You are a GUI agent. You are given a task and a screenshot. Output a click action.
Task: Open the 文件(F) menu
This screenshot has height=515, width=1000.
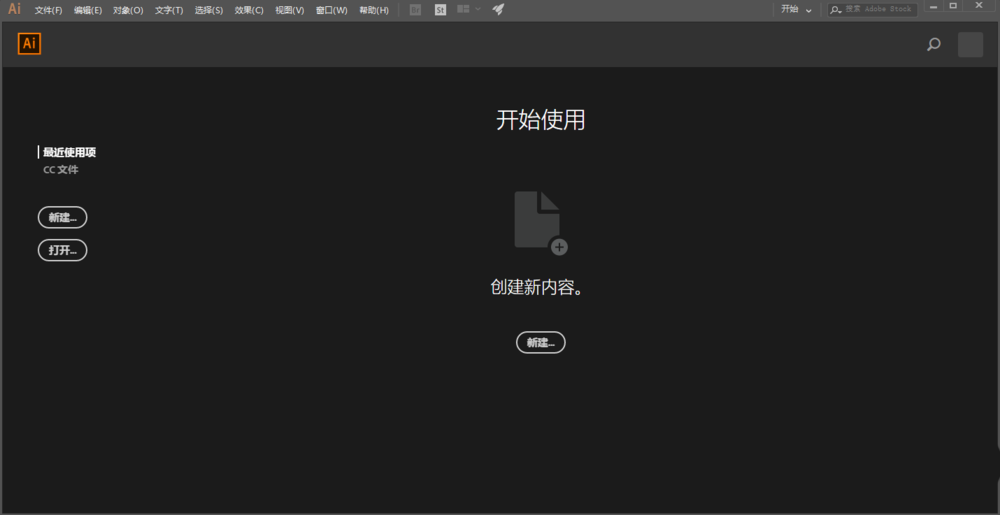[x=48, y=10]
